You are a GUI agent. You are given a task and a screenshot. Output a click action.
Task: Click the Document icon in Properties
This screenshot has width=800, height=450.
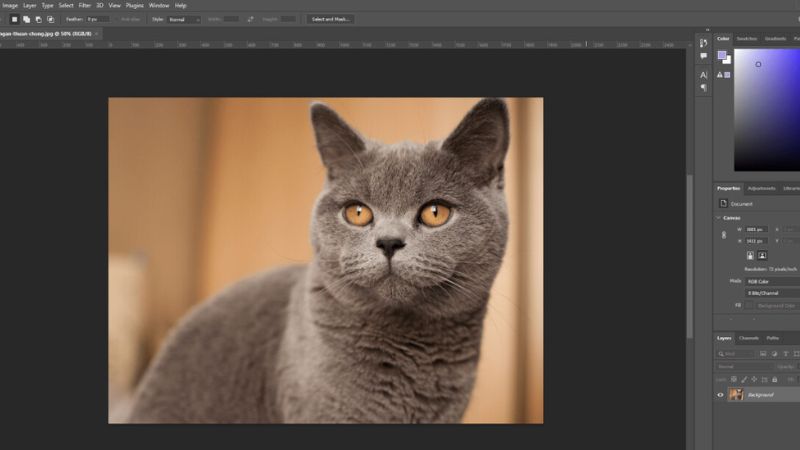click(x=723, y=204)
